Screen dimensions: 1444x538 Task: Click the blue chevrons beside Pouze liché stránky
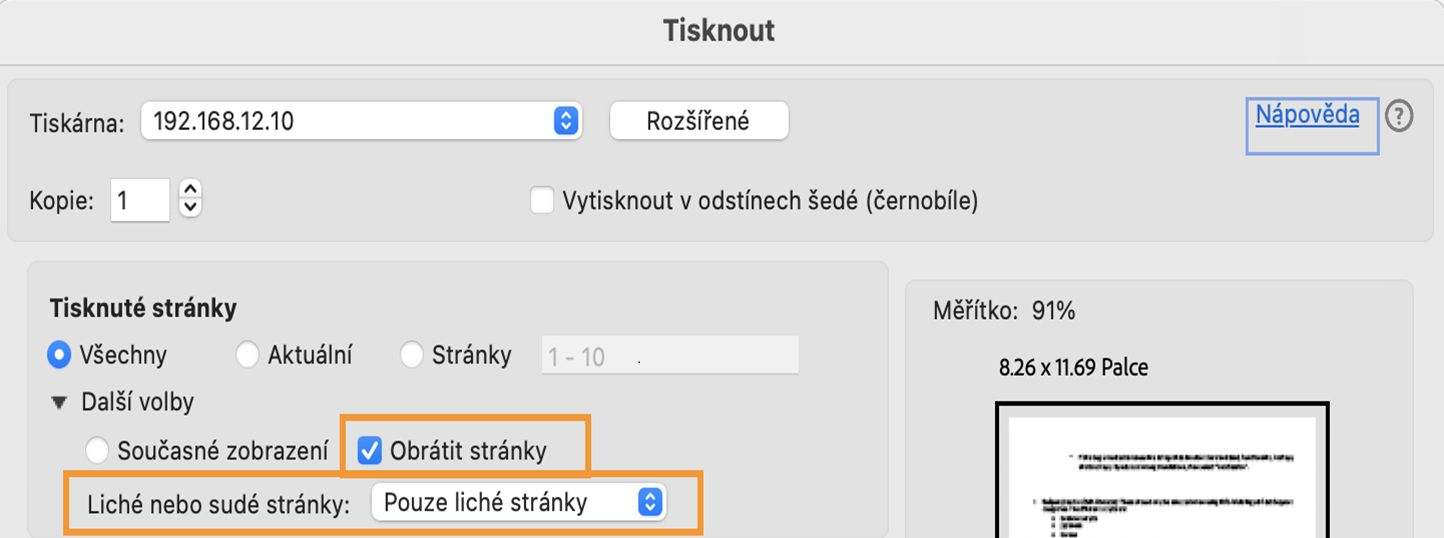(x=650, y=502)
